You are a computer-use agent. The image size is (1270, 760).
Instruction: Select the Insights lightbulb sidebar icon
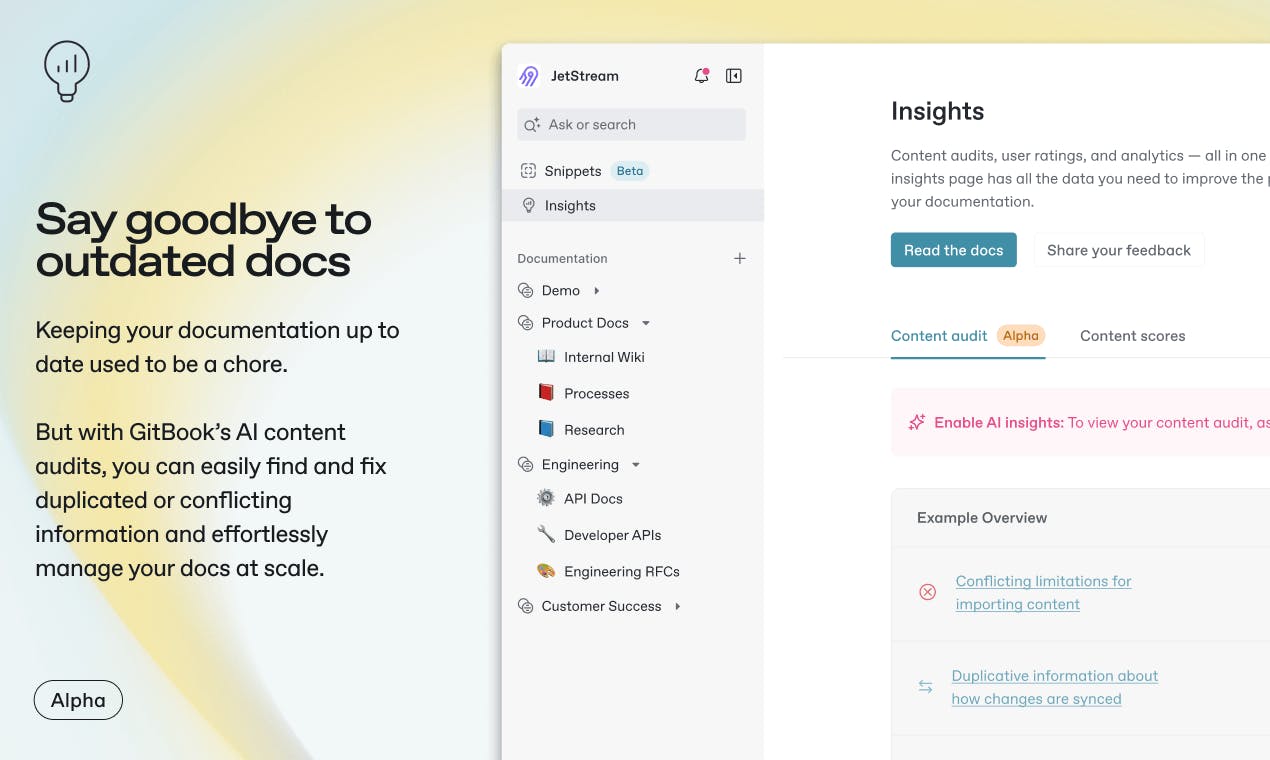(x=528, y=205)
